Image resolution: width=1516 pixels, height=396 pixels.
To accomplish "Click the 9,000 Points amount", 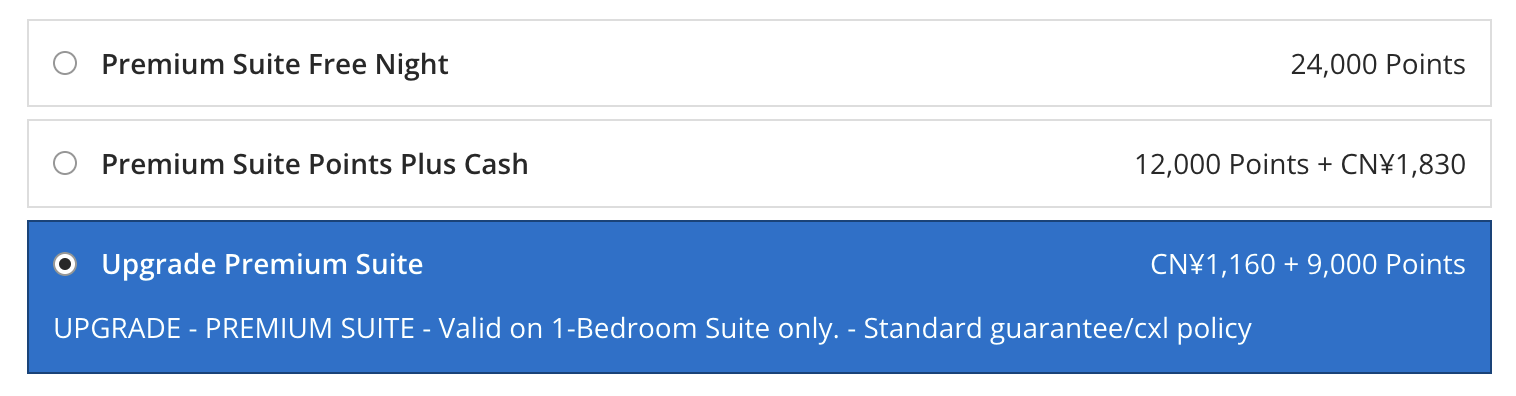I will click(x=1386, y=265).
